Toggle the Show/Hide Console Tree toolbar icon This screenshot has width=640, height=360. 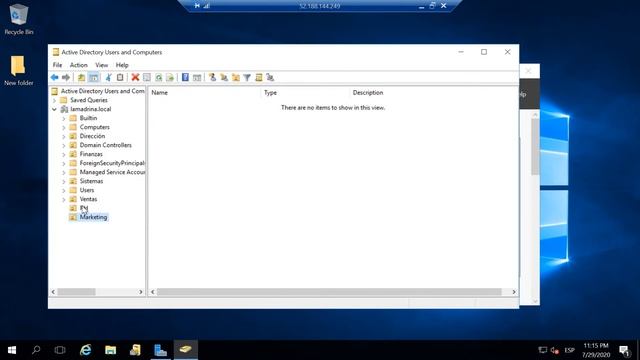point(93,77)
